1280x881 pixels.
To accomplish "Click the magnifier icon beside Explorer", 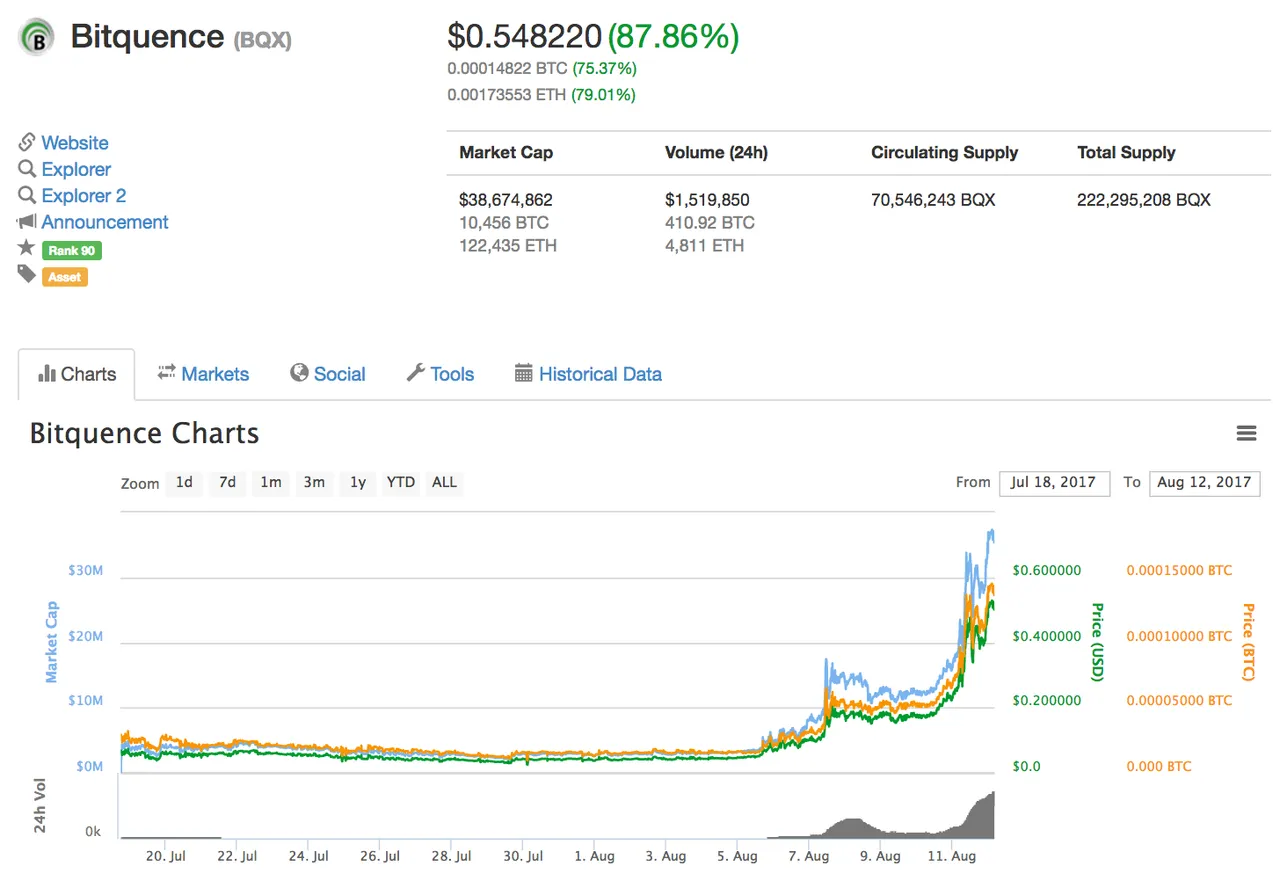I will [27, 169].
